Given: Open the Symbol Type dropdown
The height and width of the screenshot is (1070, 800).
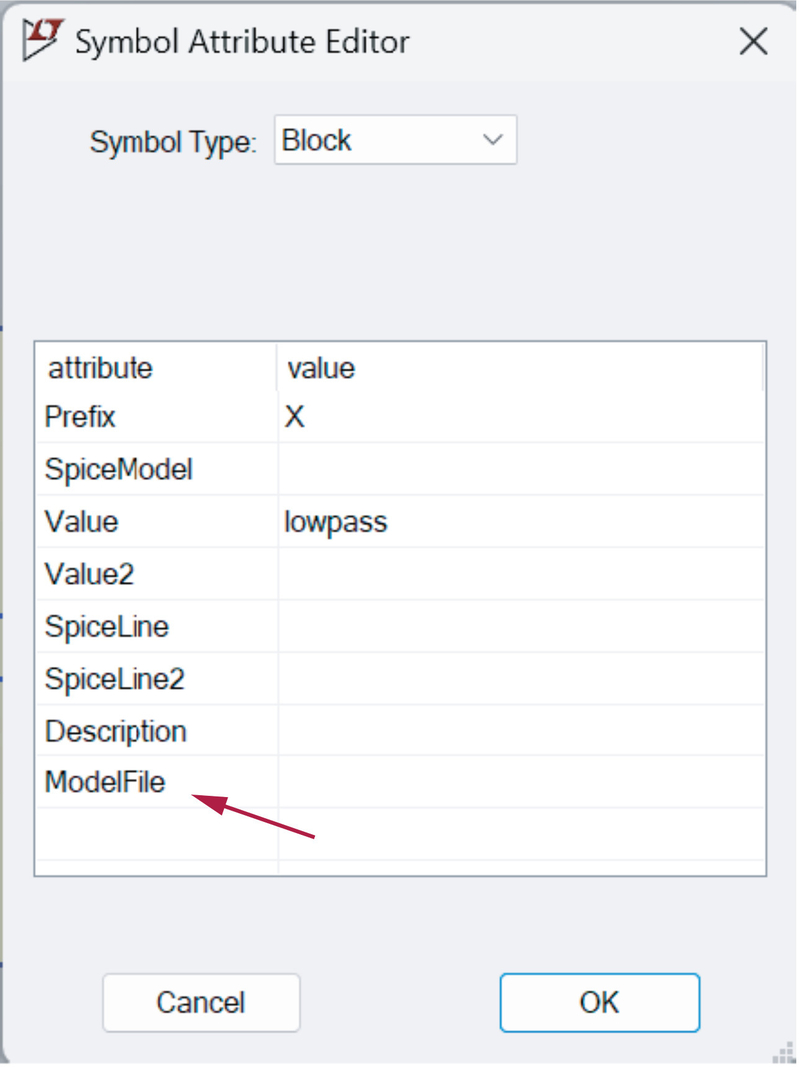Looking at the screenshot, I should (x=396, y=140).
